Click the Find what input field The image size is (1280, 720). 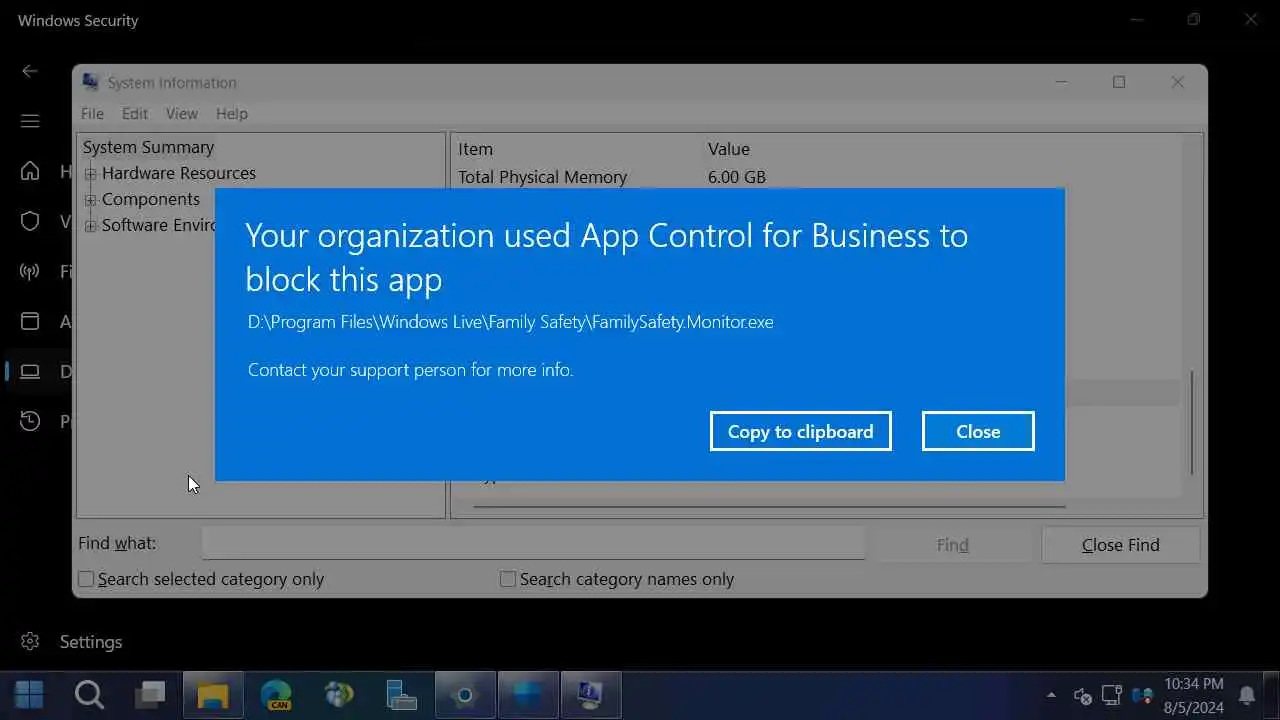click(x=533, y=544)
